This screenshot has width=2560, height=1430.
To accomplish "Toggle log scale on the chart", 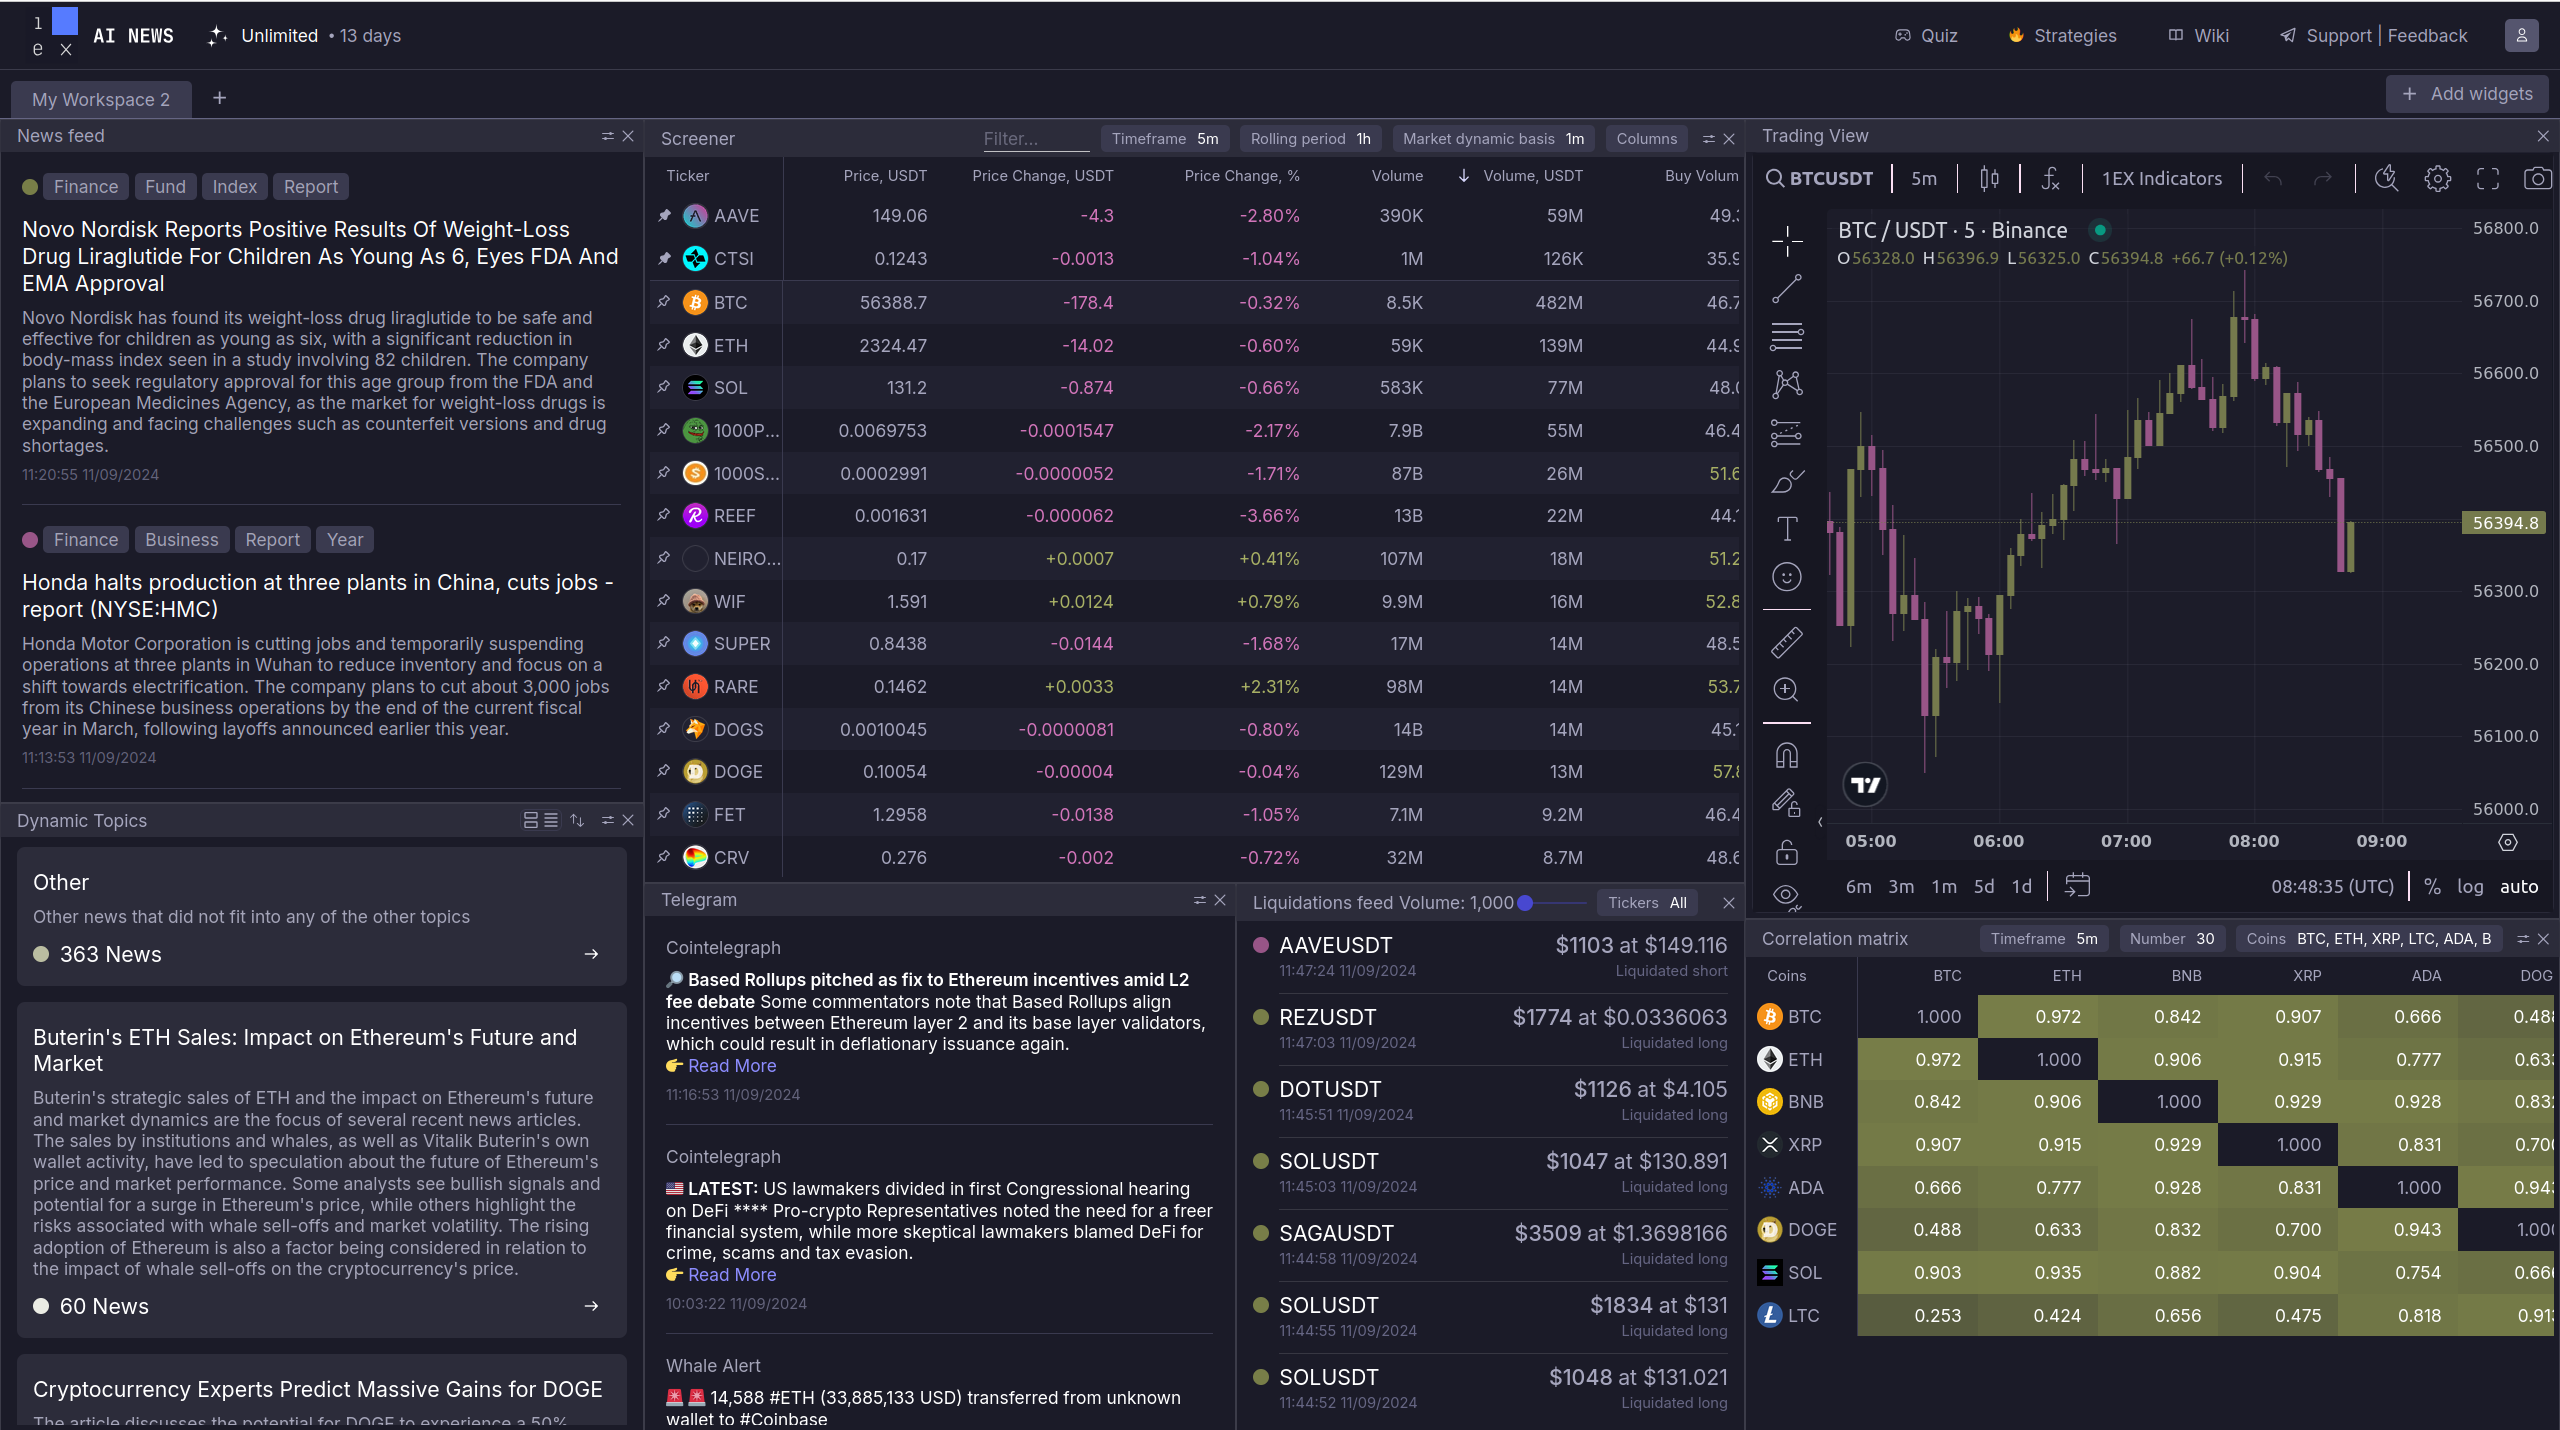I will point(2469,887).
